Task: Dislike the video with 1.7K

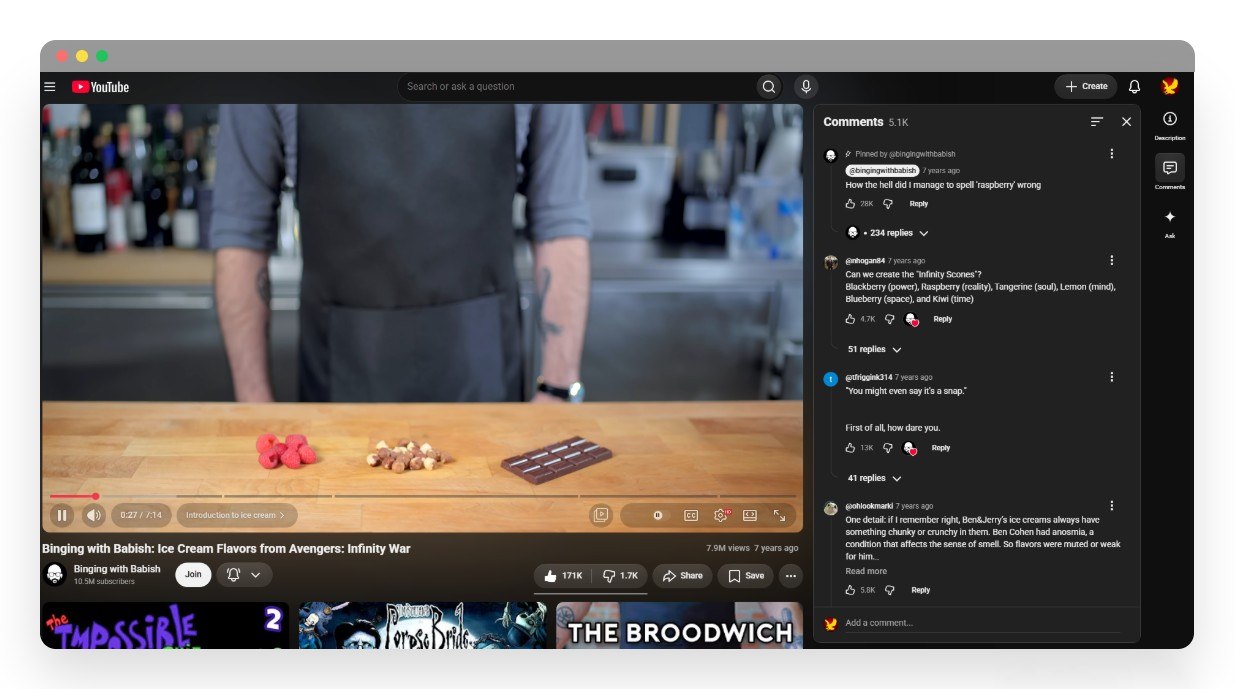Action: tap(620, 576)
